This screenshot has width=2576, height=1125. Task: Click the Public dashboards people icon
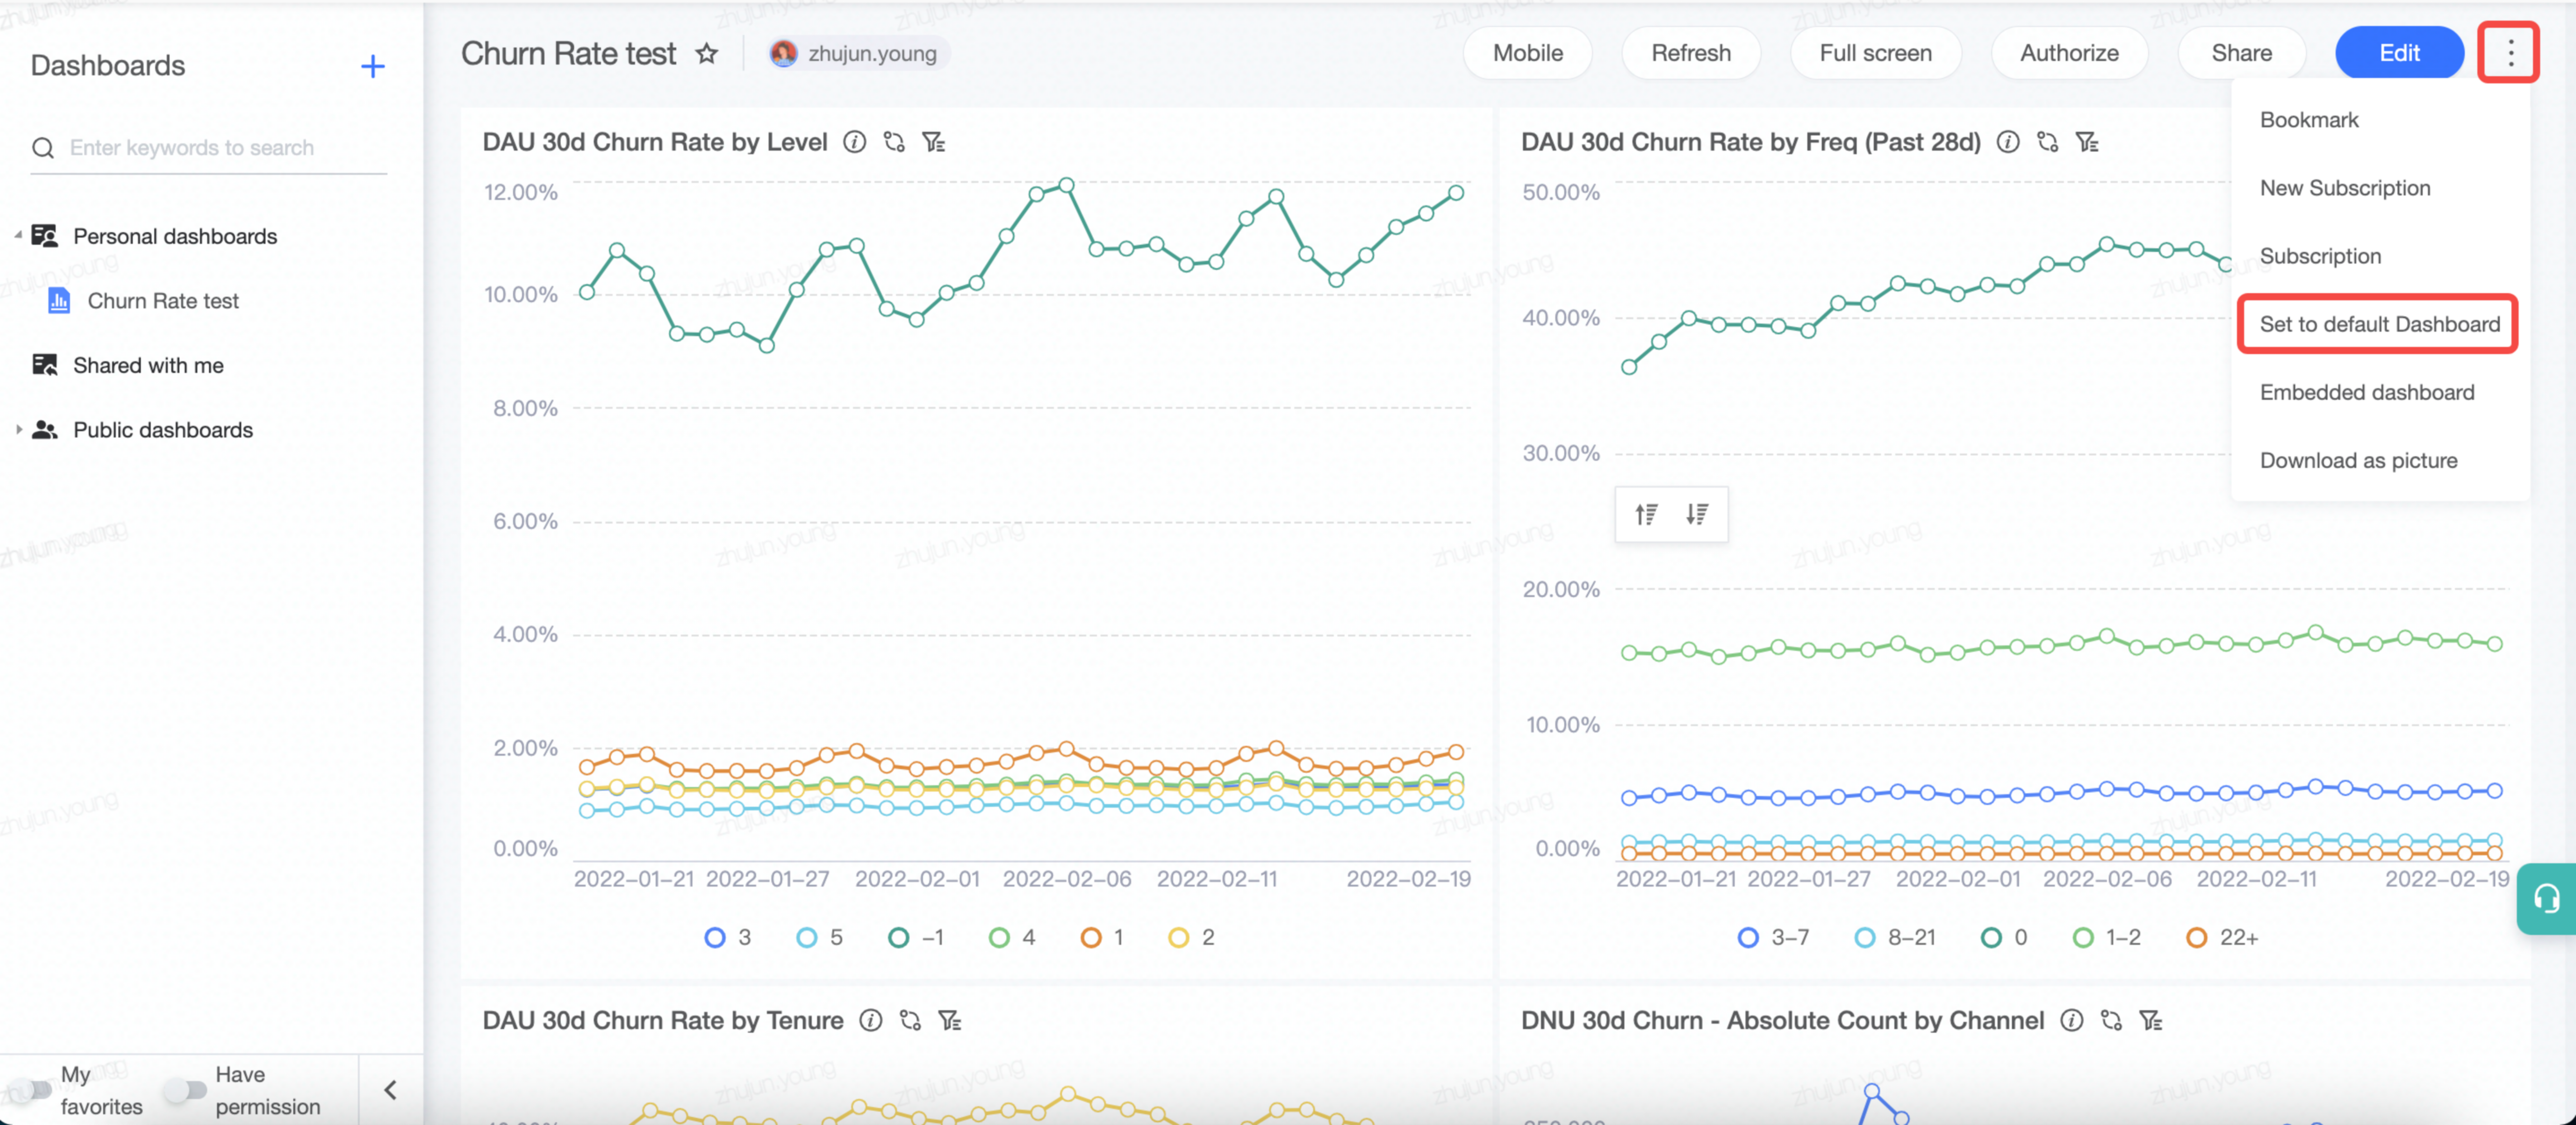[44, 430]
